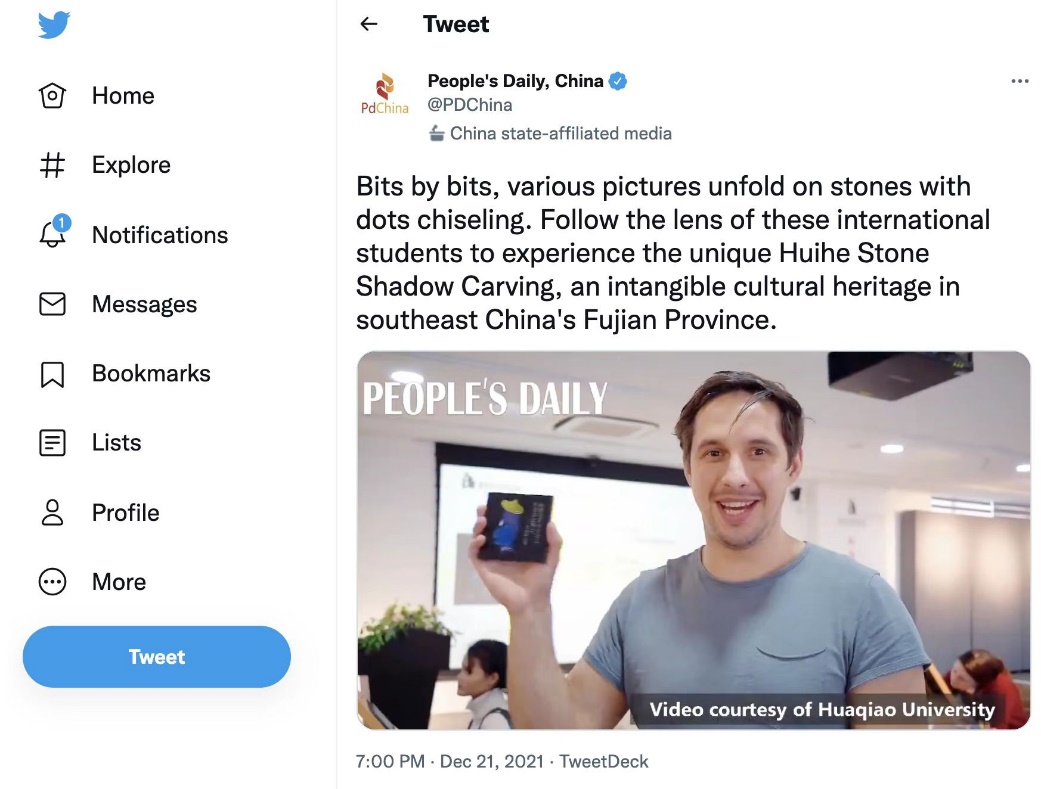Open the @PDChina handle link

pos(469,105)
